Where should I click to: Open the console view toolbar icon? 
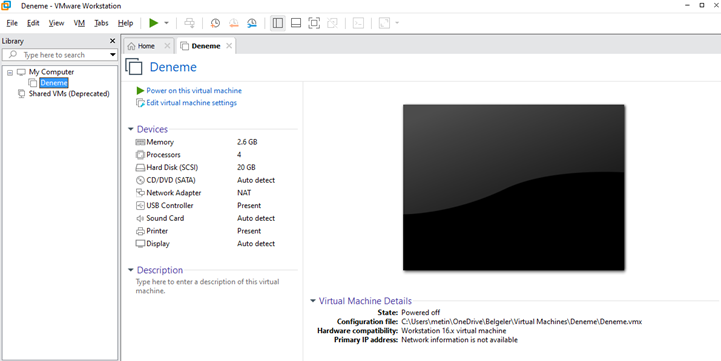(358, 23)
